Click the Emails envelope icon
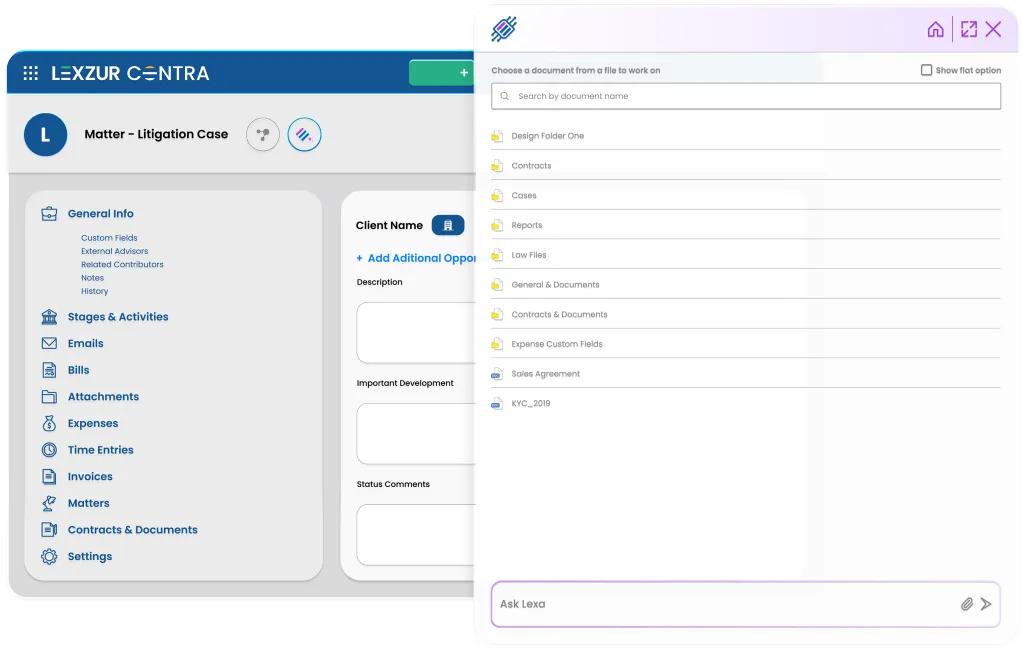1022x648 pixels. point(49,344)
